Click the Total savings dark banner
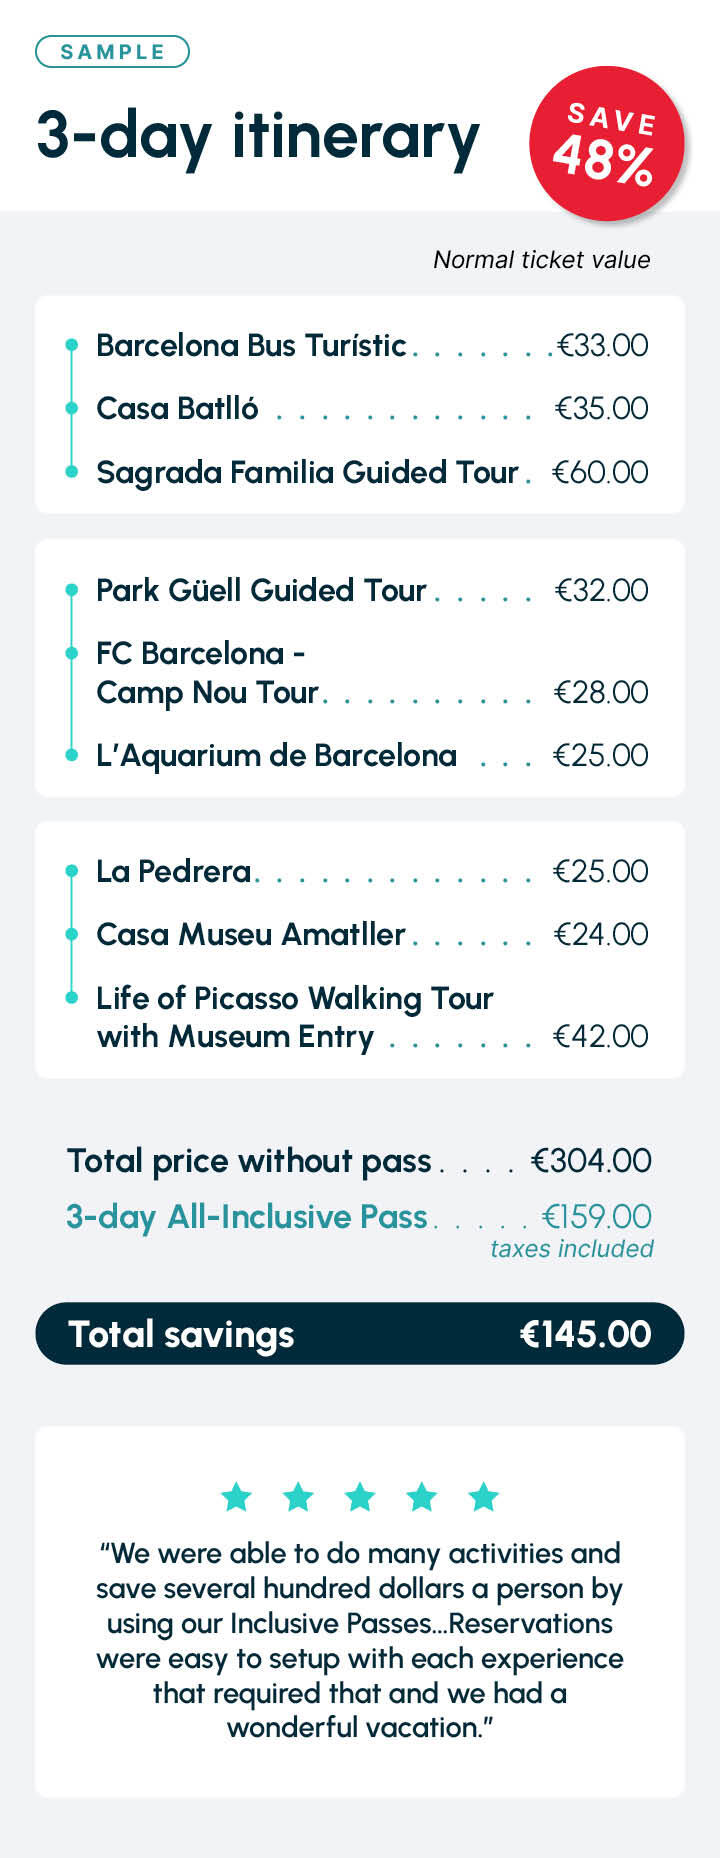The image size is (720, 1858). point(360,1333)
